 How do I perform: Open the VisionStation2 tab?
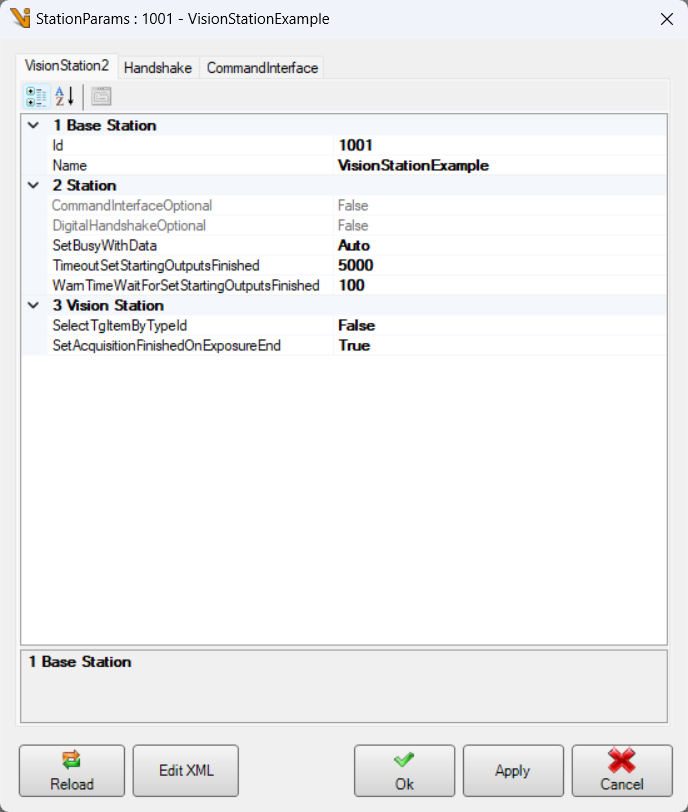point(67,66)
